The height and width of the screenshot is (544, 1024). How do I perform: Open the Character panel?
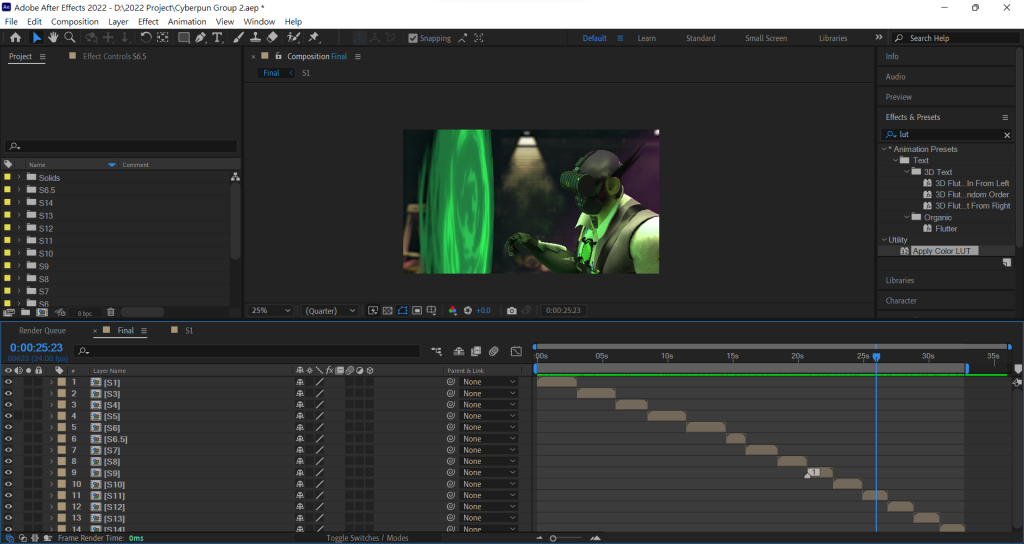point(901,300)
